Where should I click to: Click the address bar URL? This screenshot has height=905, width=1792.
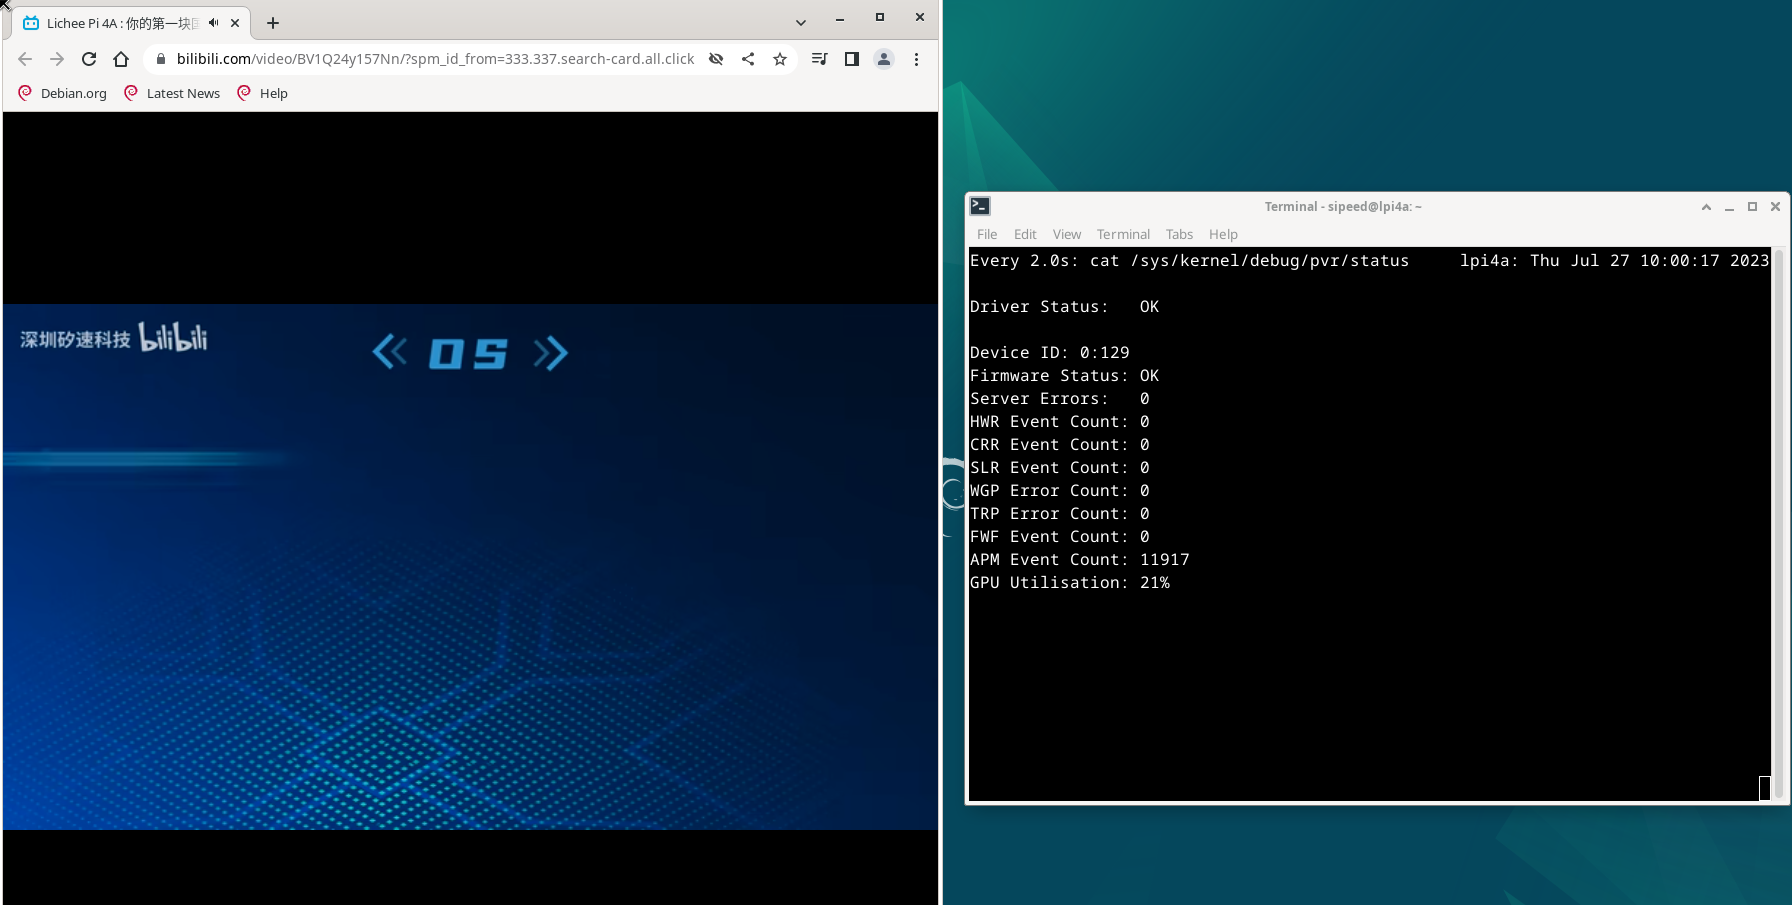coord(435,59)
